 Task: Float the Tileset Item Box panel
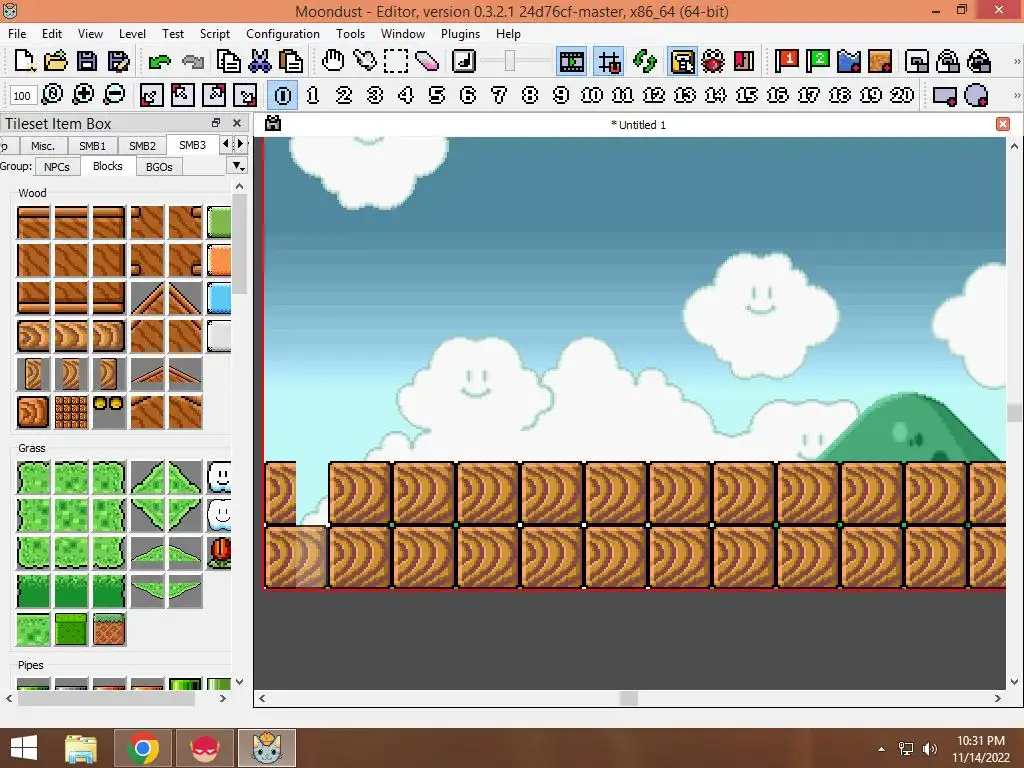[216, 123]
